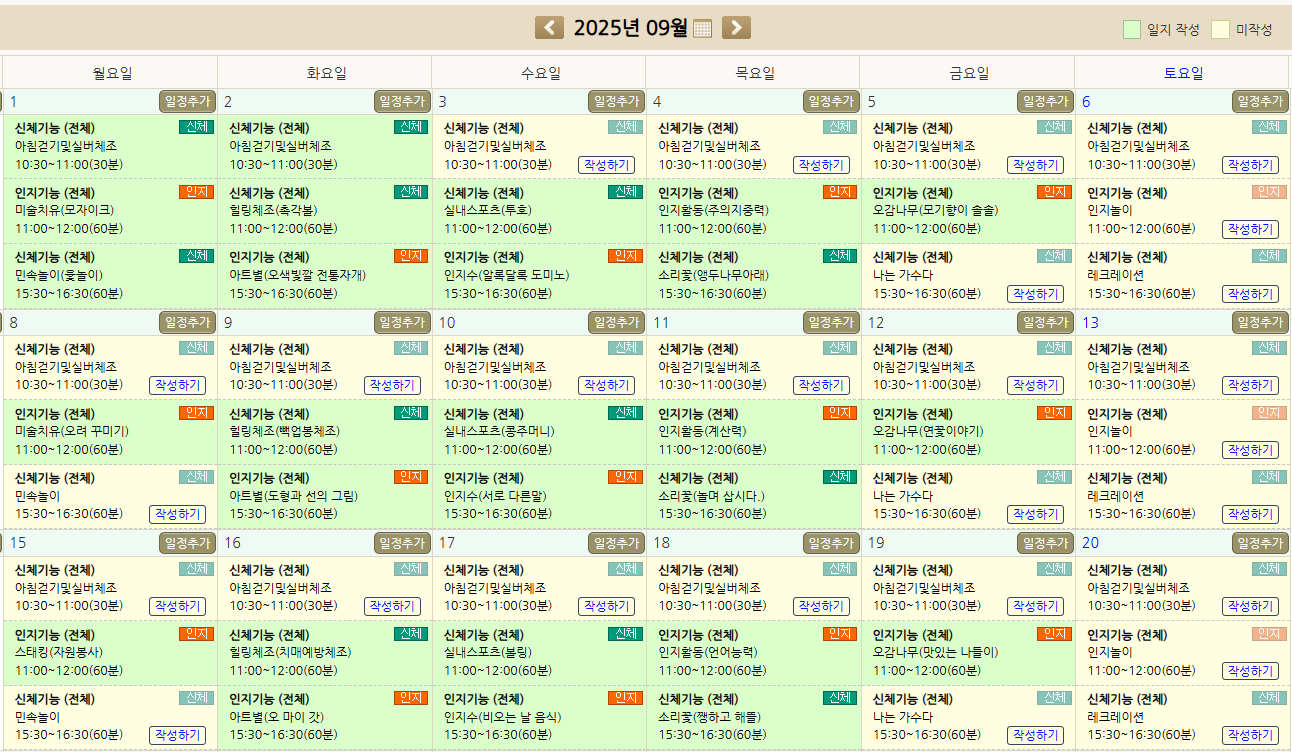Viewport: 1292px width, 752px height.
Task: Go to previous month with left arrow
Action: point(549,28)
